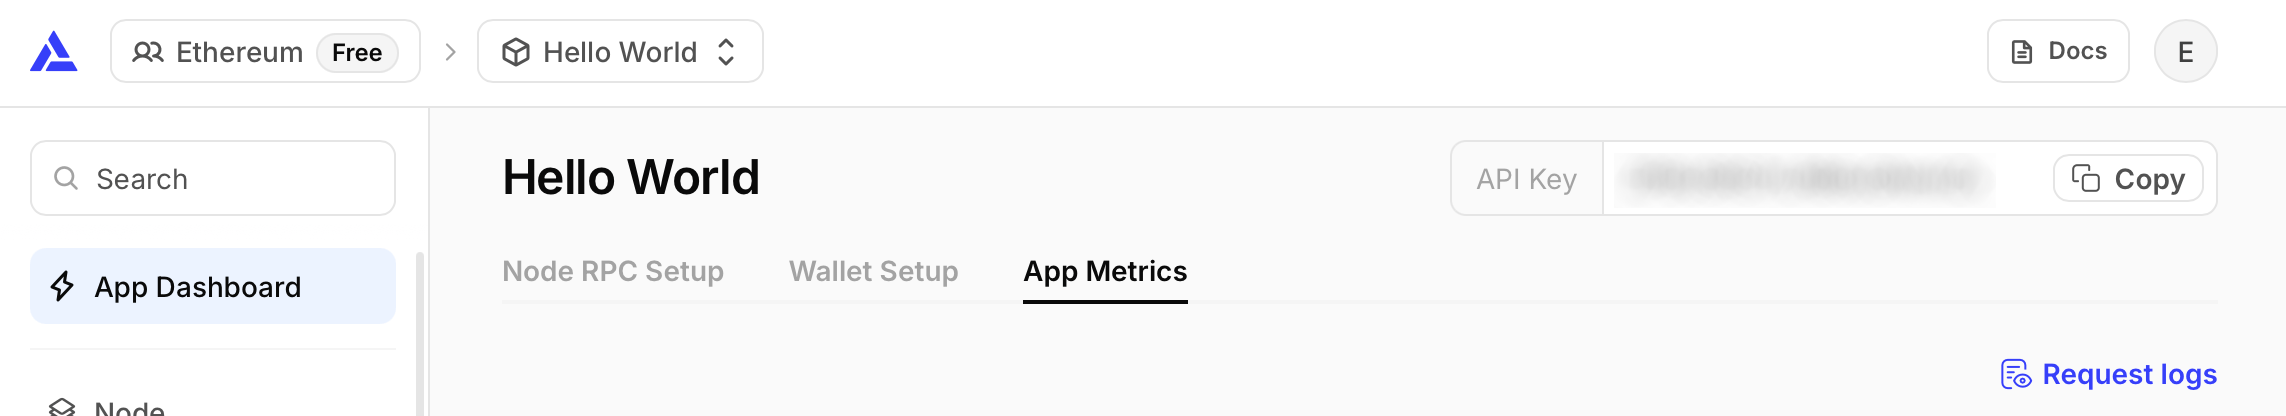Click the people icon beside Ethereum
Image resolution: width=2286 pixels, height=416 pixels.
(148, 52)
